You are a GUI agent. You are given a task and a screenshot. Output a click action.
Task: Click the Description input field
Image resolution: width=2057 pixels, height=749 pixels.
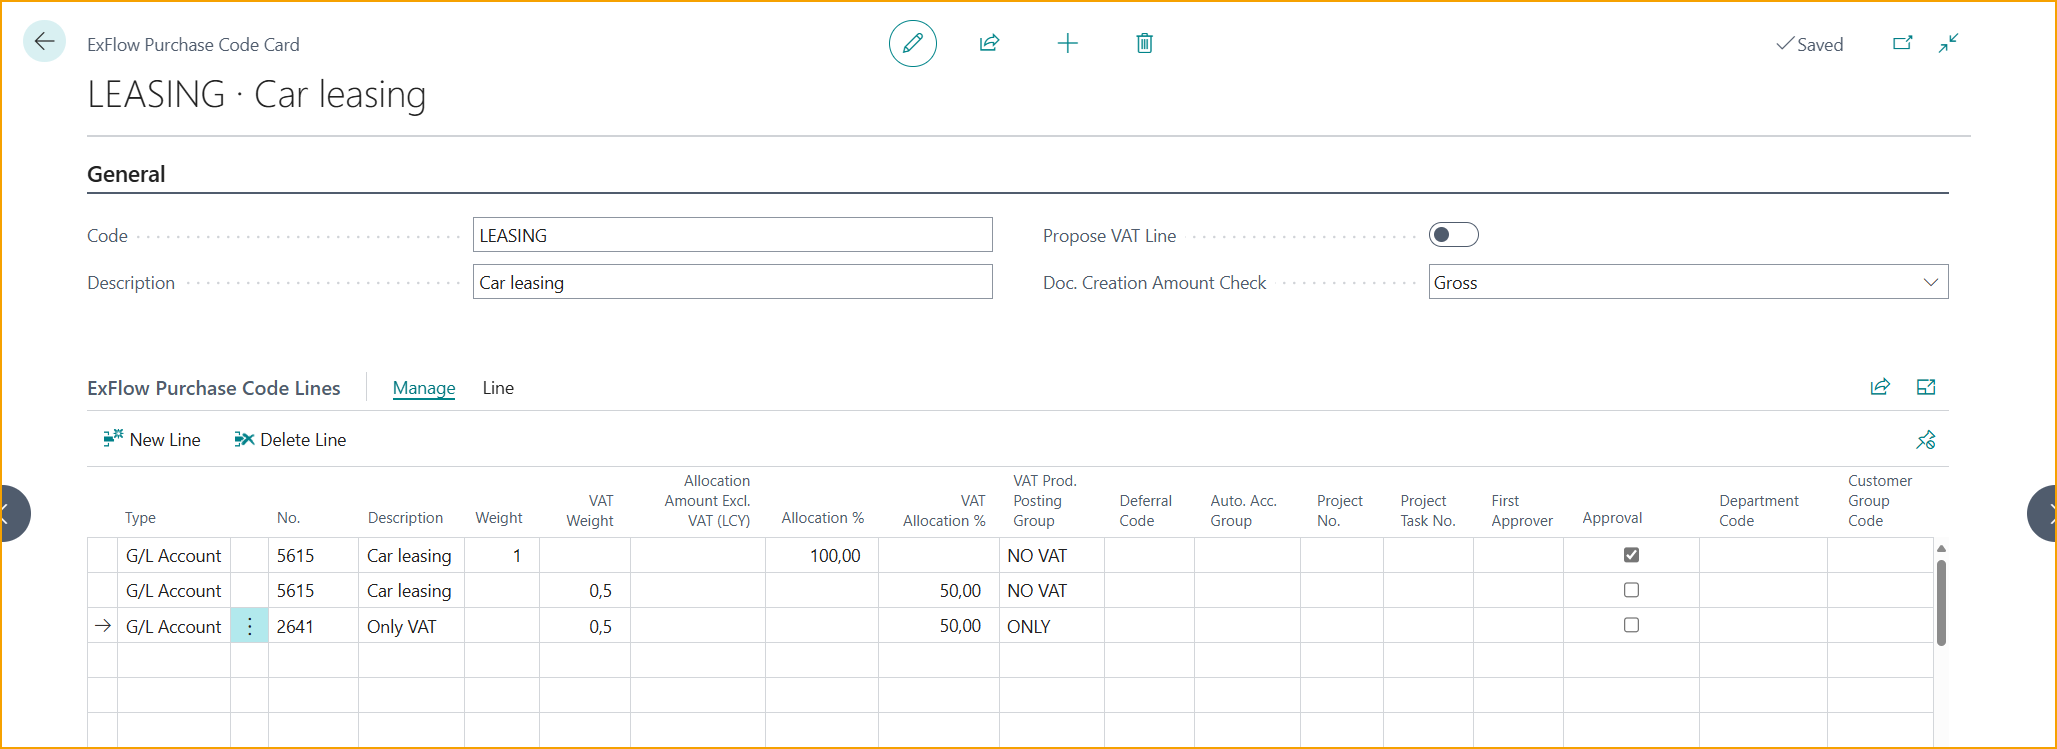(x=732, y=282)
